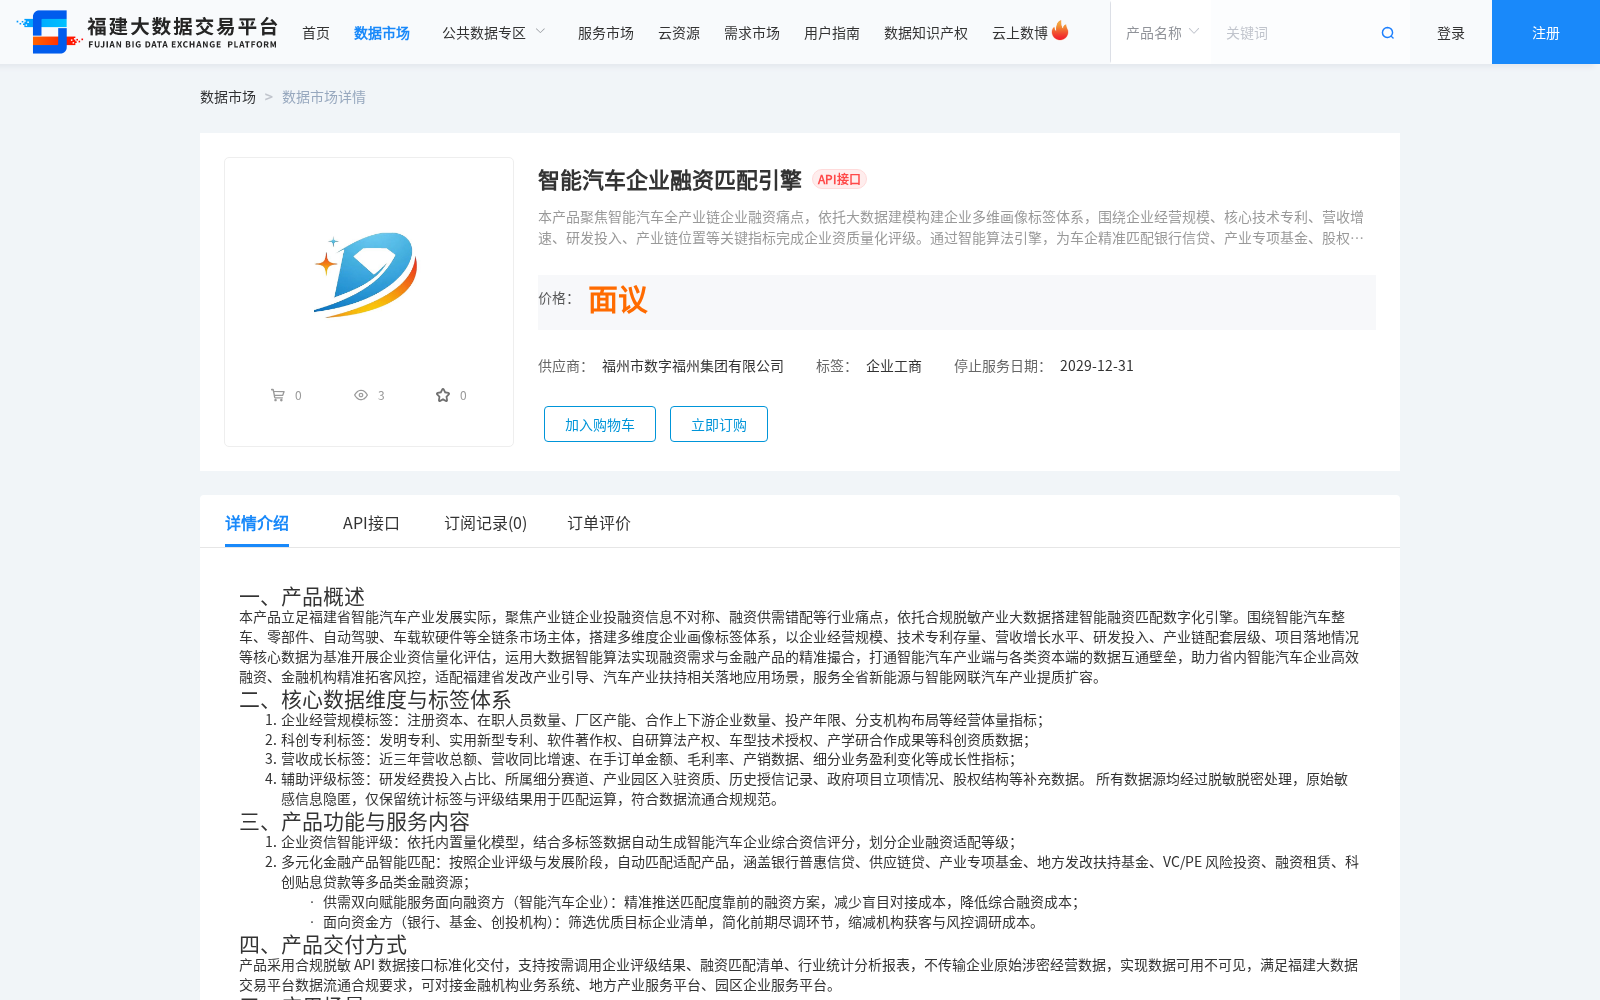Click the 加入购物车 button

pyautogui.click(x=600, y=424)
